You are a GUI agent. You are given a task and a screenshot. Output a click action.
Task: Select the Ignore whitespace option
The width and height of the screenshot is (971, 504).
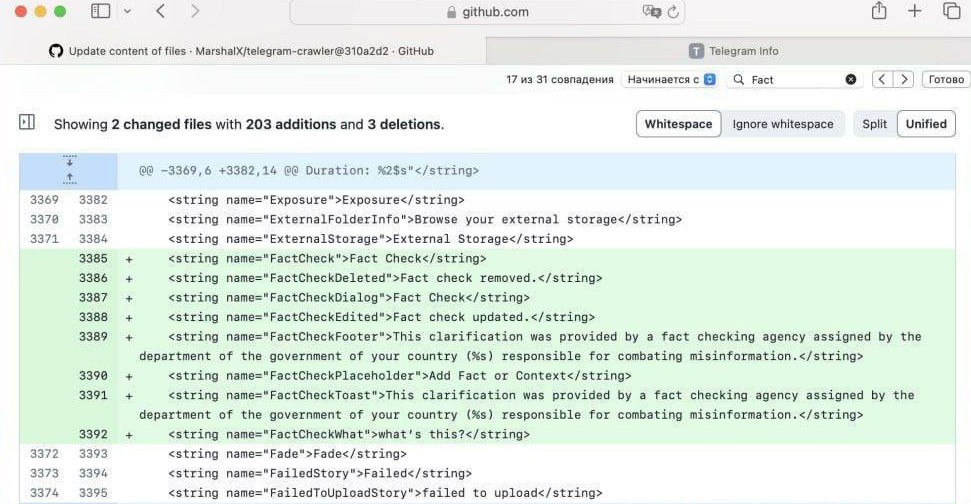point(783,124)
